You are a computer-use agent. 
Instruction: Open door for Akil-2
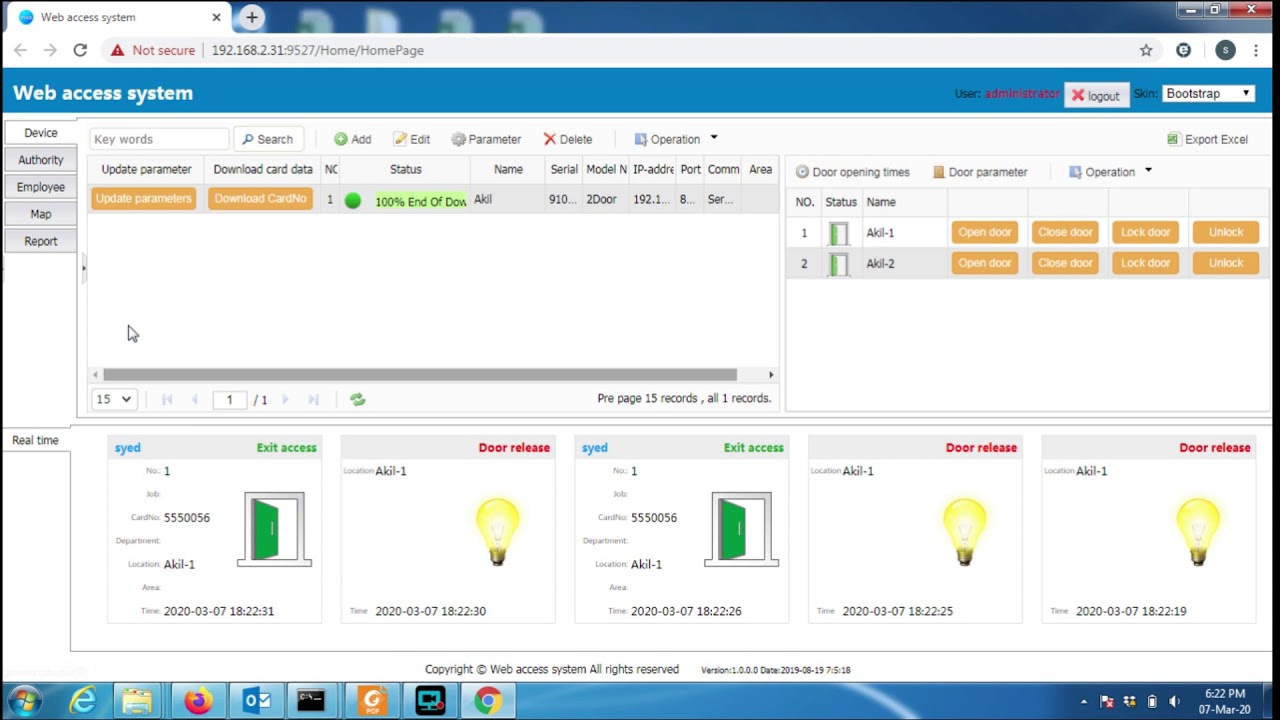tap(985, 263)
